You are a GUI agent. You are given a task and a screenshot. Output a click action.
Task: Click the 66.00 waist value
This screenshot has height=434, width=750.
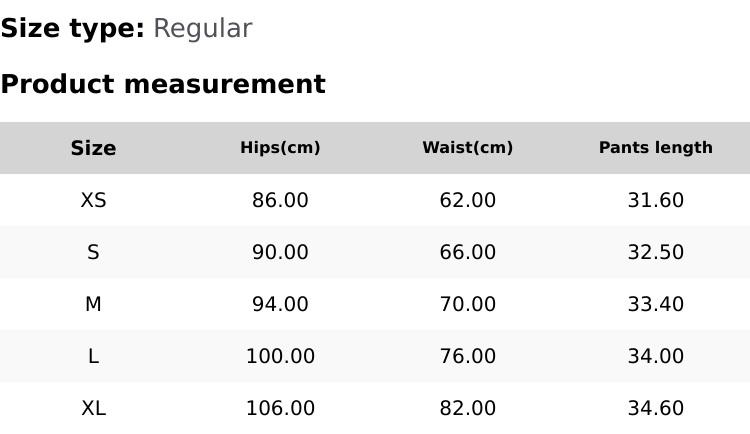pyautogui.click(x=467, y=253)
